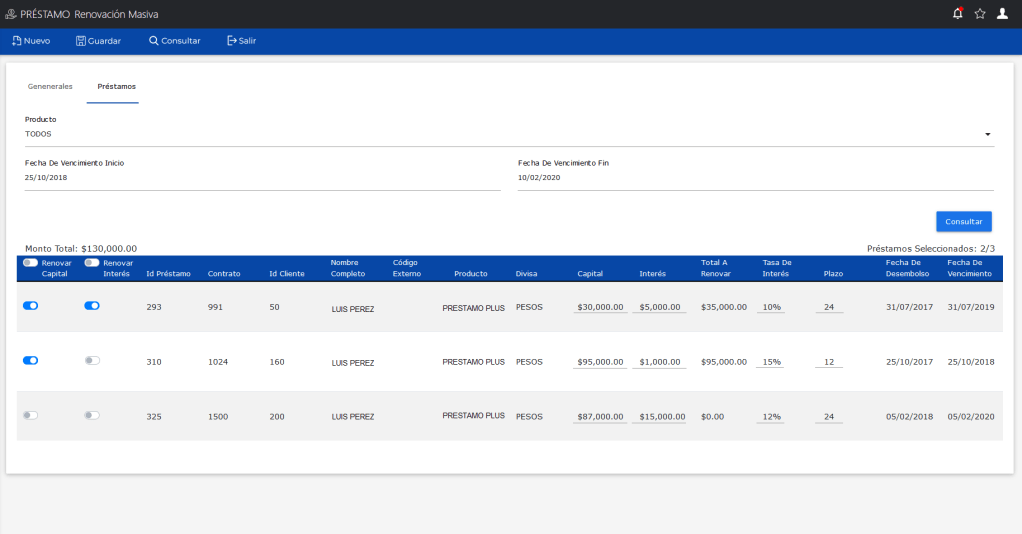
Task: Enable Renovar Capital for loan 325
Action: coord(30,415)
